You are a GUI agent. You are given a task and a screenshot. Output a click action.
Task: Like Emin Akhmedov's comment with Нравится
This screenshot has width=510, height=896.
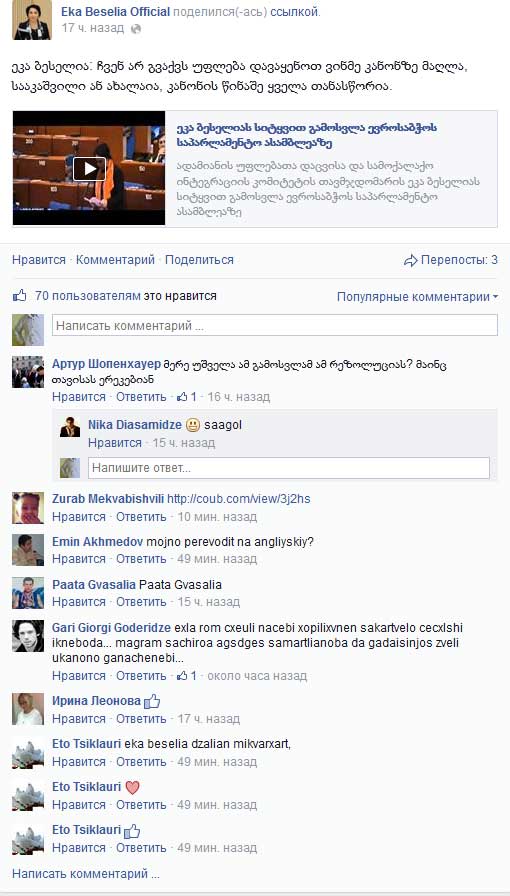(79, 558)
